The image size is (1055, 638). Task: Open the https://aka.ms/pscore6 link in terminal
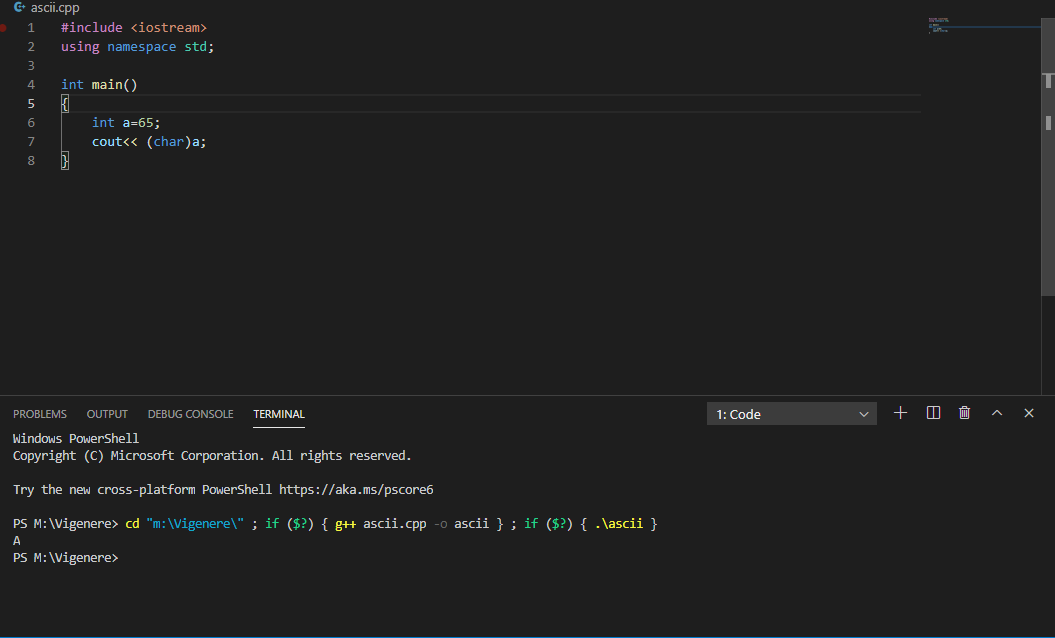click(355, 490)
